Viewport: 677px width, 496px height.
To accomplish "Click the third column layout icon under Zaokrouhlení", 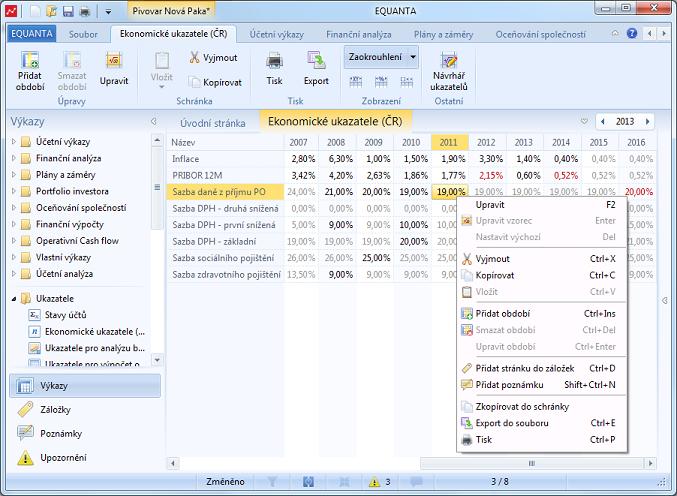I will (407, 82).
